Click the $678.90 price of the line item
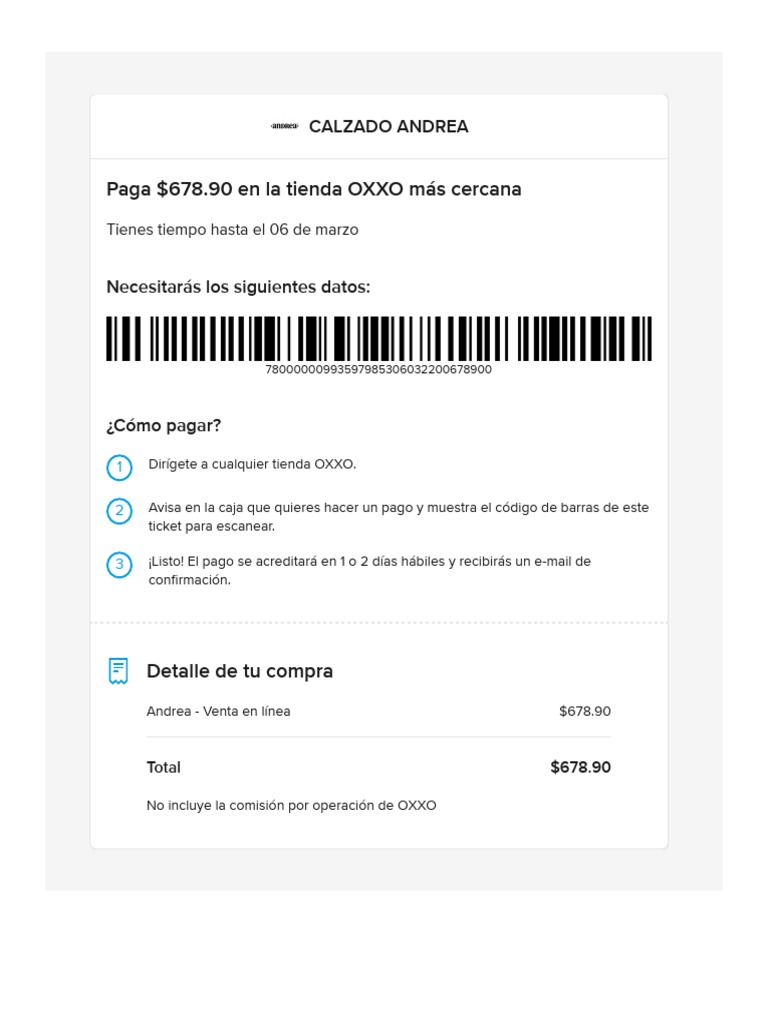768x1024 pixels. point(584,712)
